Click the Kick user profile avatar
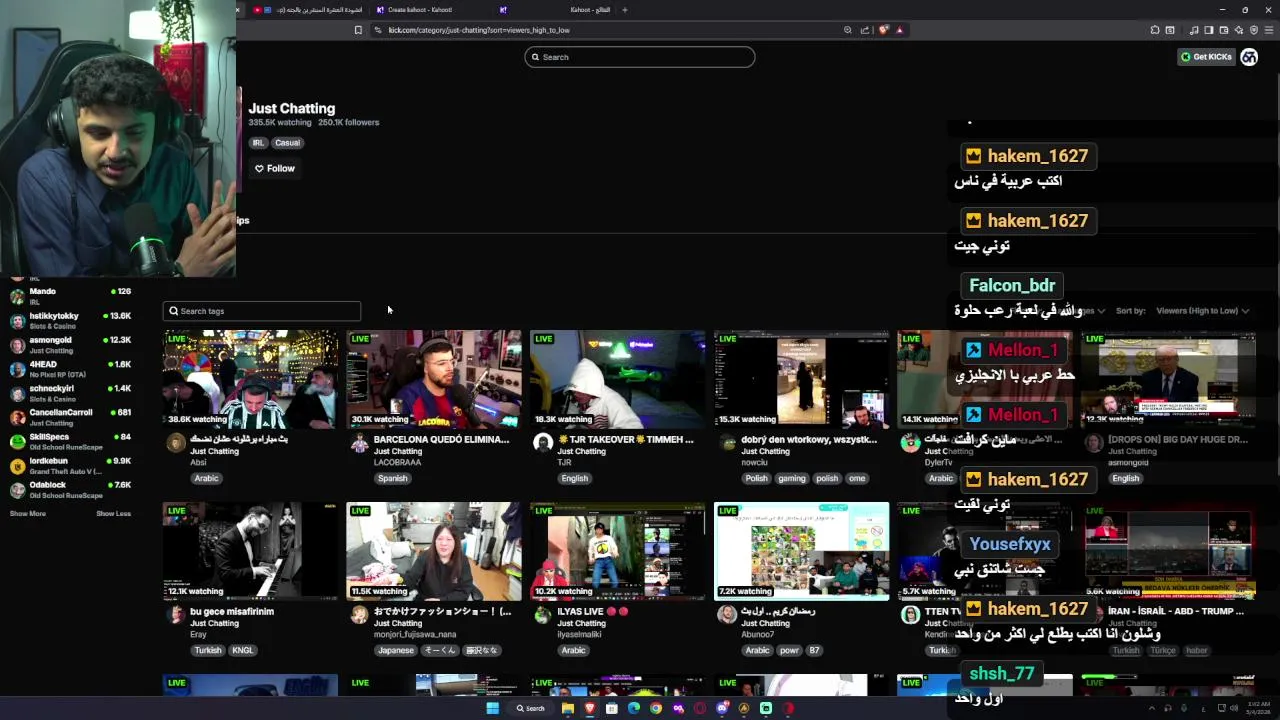 point(1249,57)
